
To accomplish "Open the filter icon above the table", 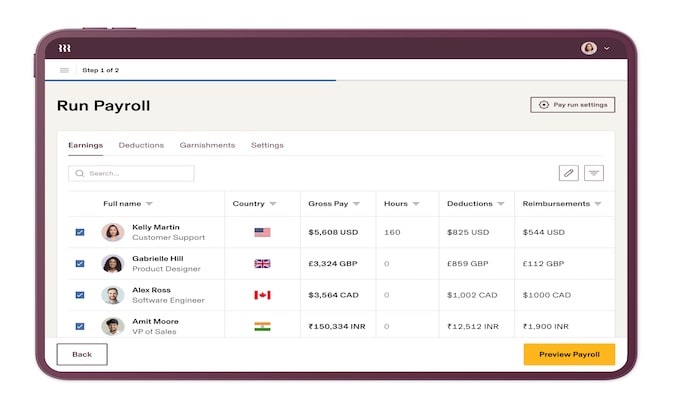I will 594,173.
